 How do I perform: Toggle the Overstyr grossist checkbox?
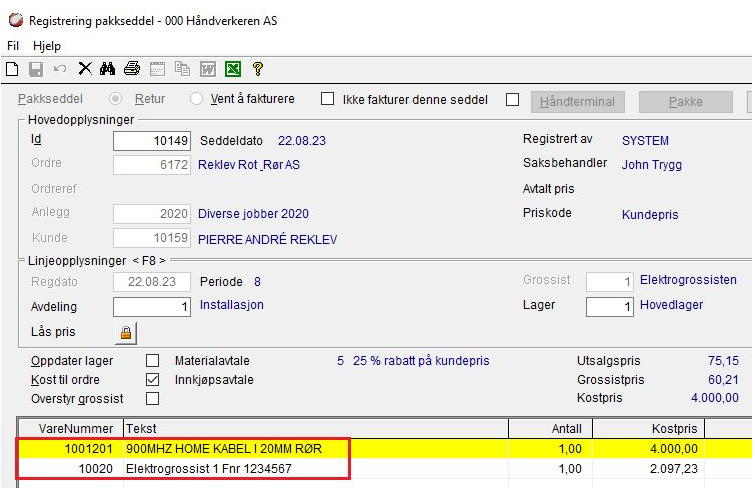click(152, 398)
